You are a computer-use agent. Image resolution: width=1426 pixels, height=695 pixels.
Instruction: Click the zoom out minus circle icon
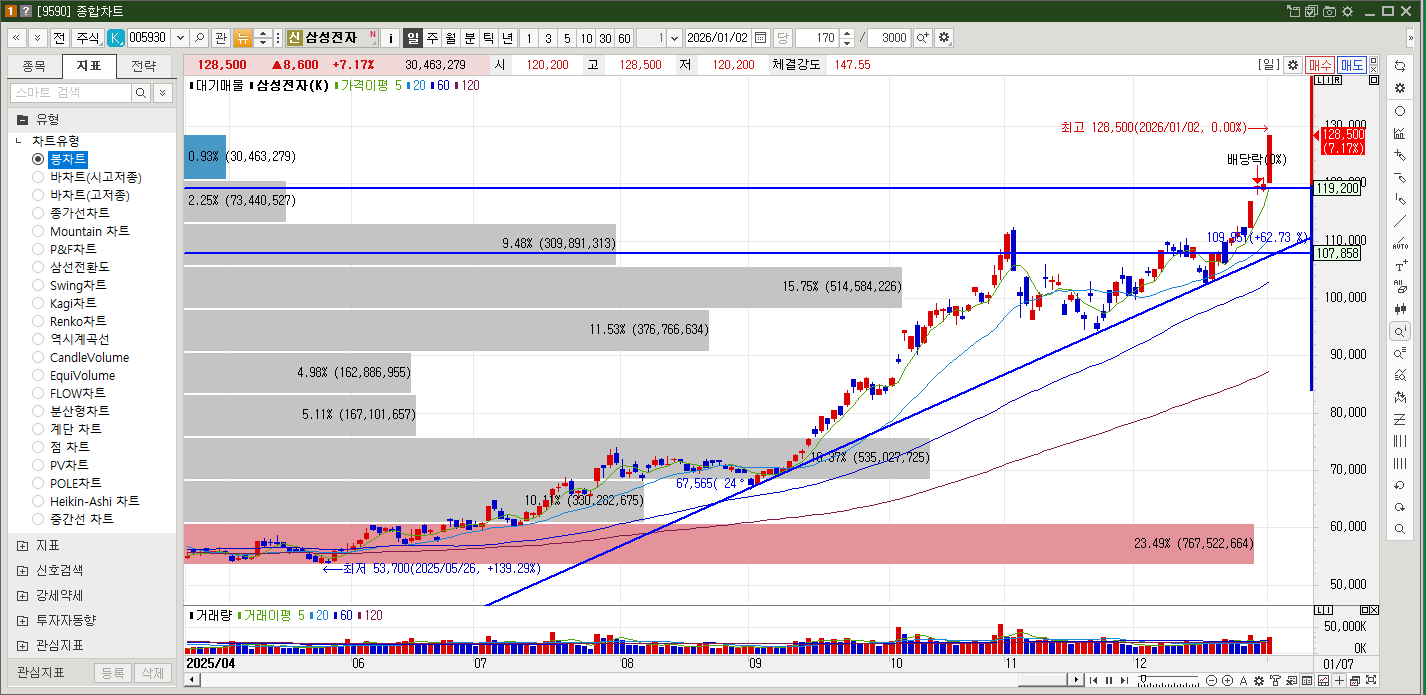point(1211,680)
